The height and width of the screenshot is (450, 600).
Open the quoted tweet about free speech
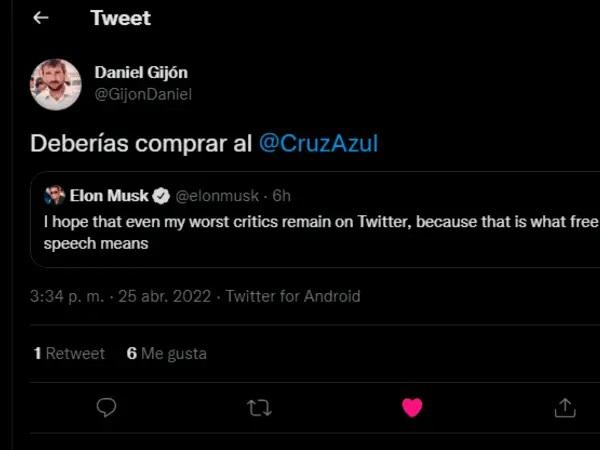pos(315,220)
